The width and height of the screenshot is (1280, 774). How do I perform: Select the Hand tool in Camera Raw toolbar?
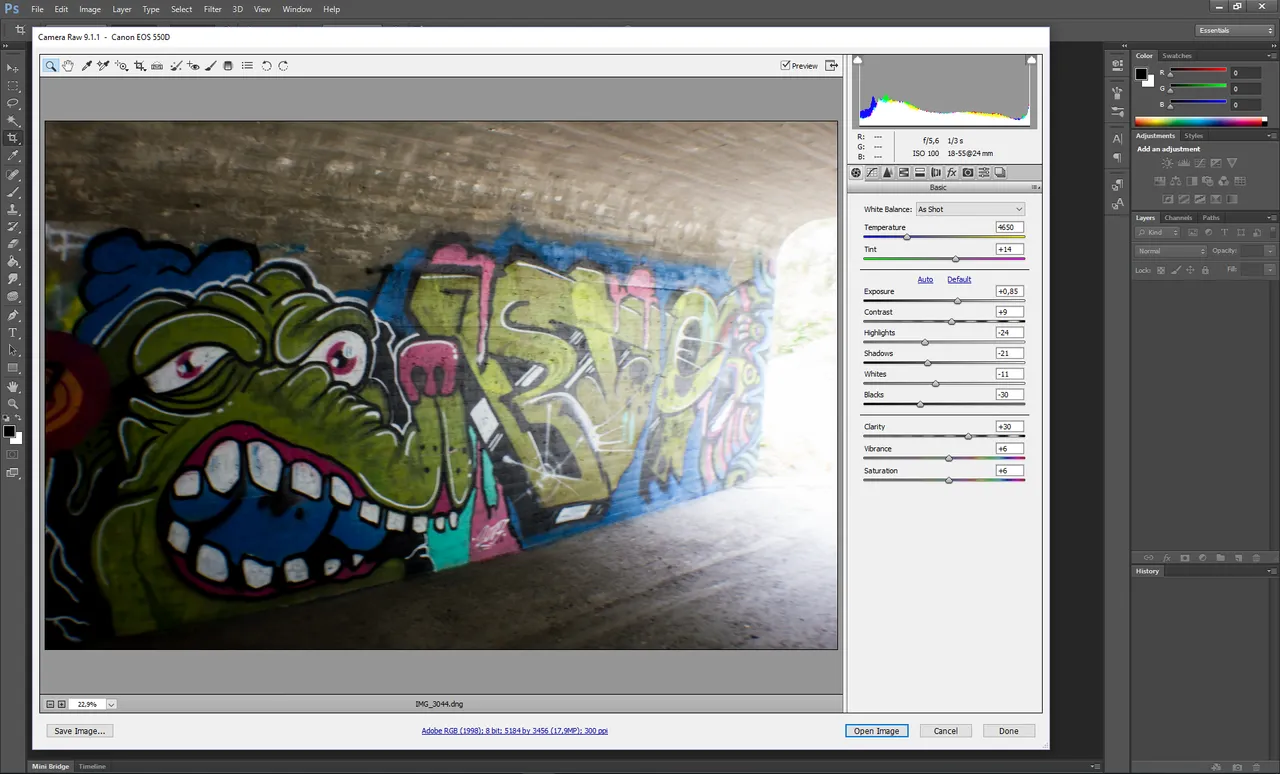pos(68,66)
